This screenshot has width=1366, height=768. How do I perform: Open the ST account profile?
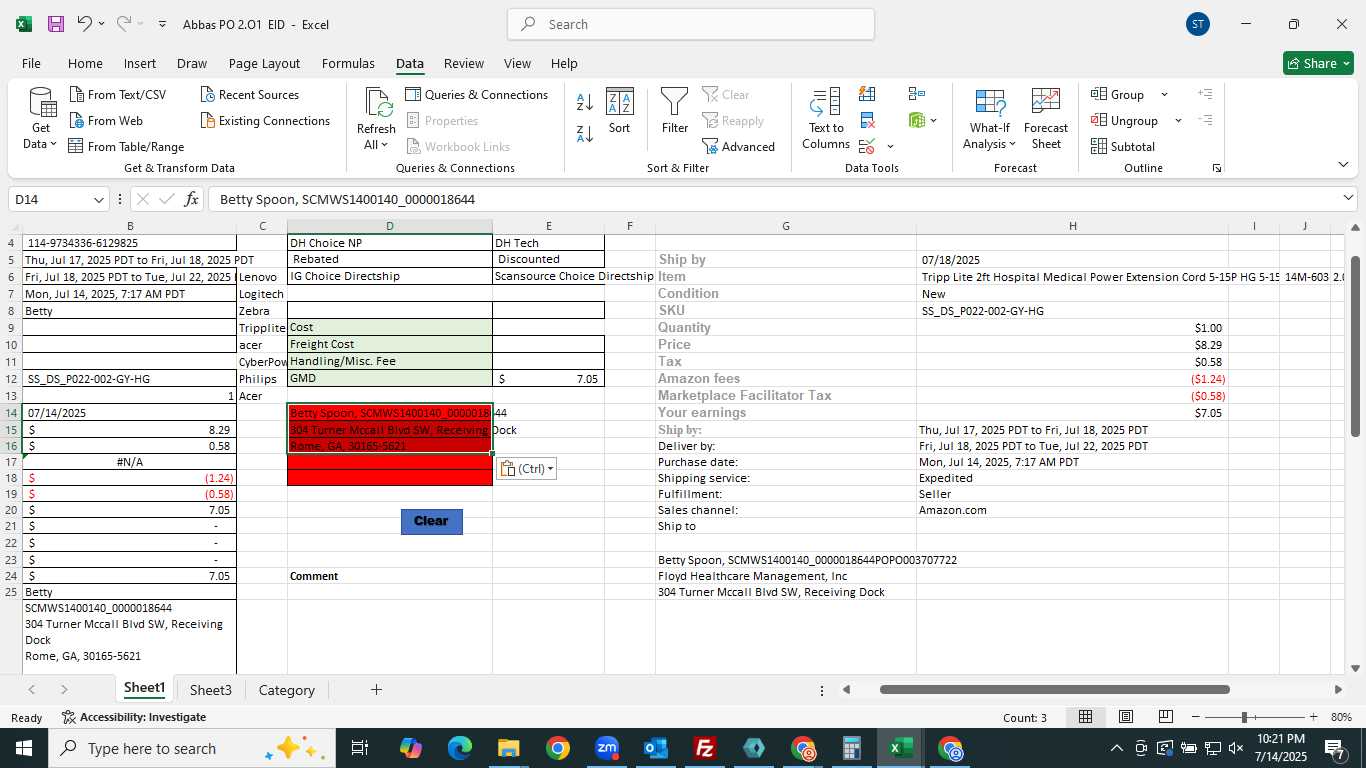[x=1198, y=24]
